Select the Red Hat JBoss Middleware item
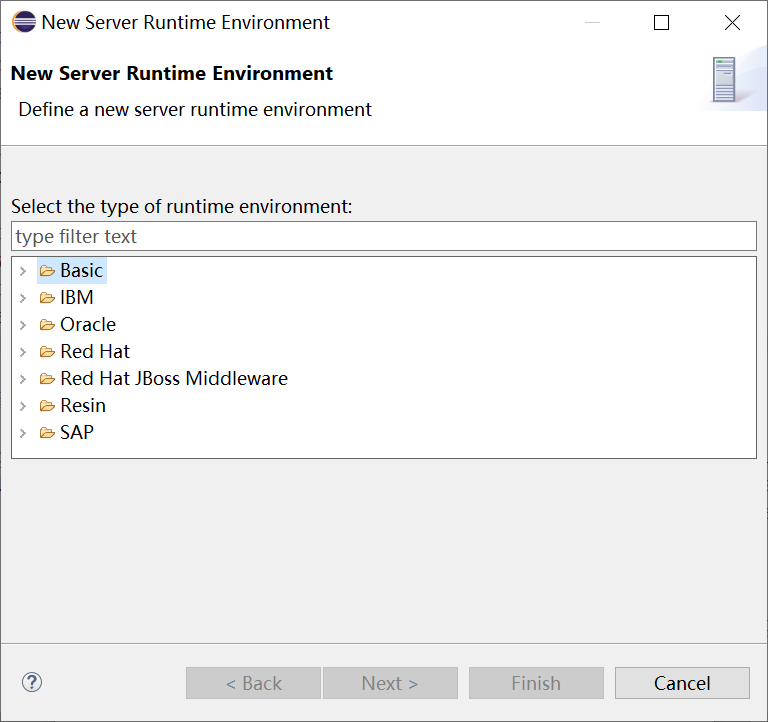Image resolution: width=768 pixels, height=722 pixels. pos(173,379)
